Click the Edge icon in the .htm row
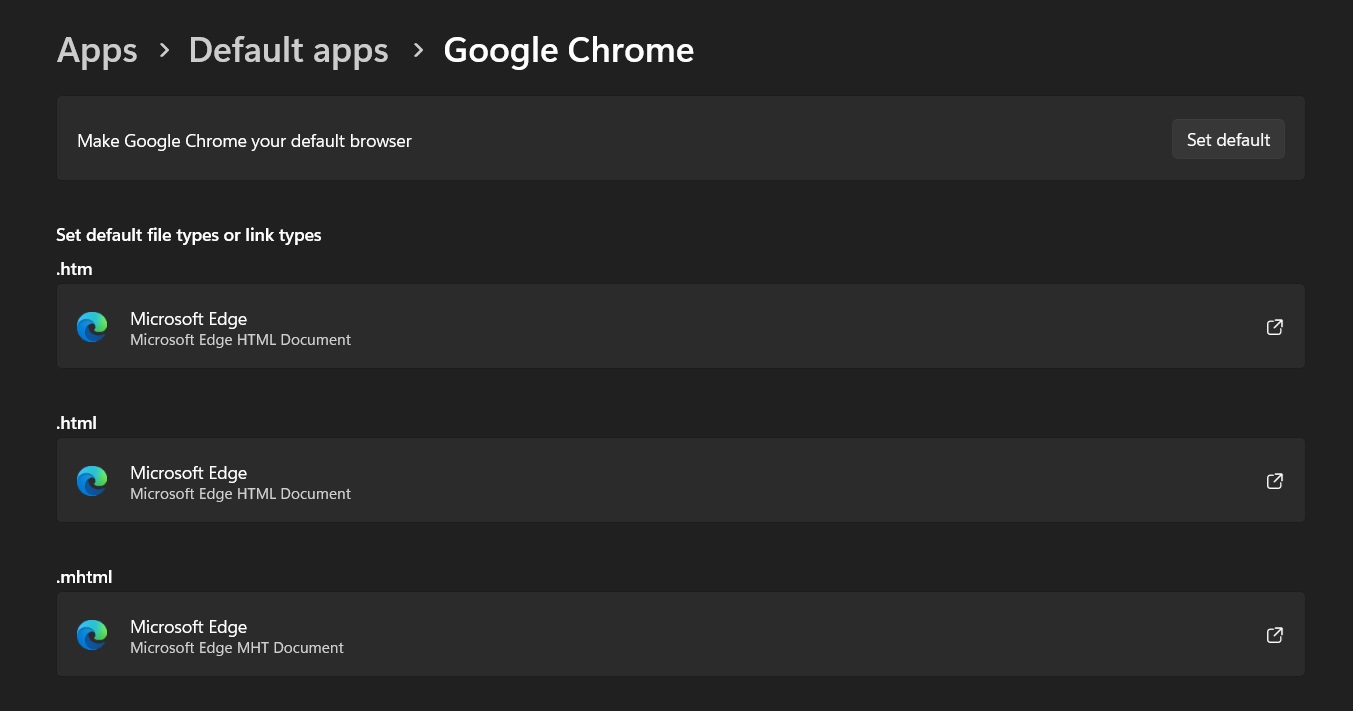Screen dimensions: 1353x711 click(x=92, y=327)
